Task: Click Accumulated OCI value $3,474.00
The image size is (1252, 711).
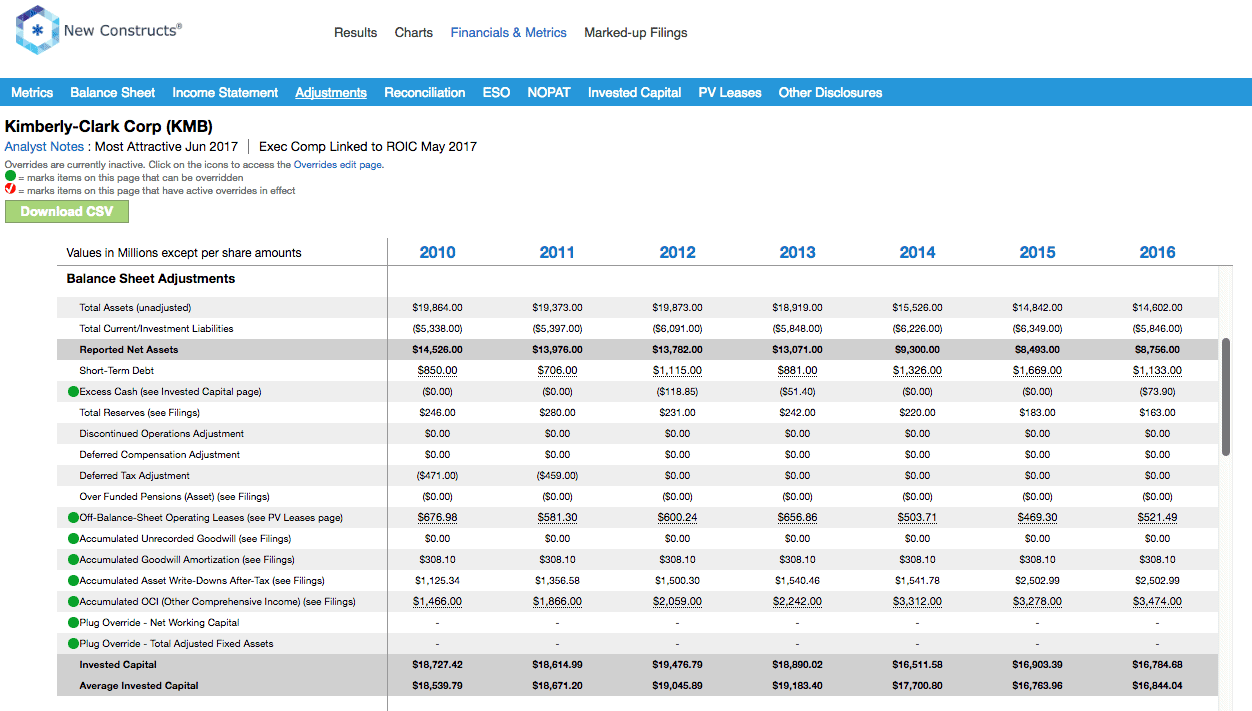Action: 1157,602
